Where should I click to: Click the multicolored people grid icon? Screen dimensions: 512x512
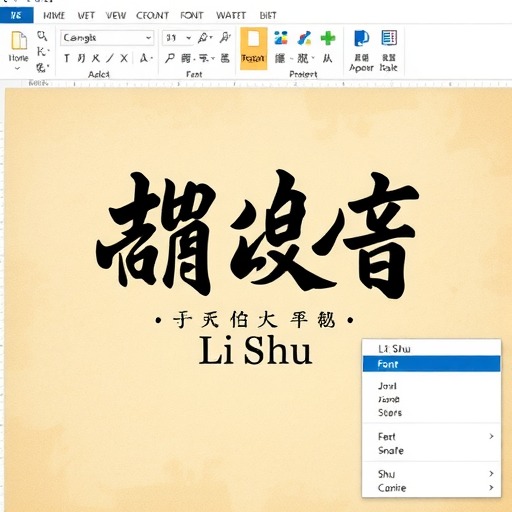[281, 38]
